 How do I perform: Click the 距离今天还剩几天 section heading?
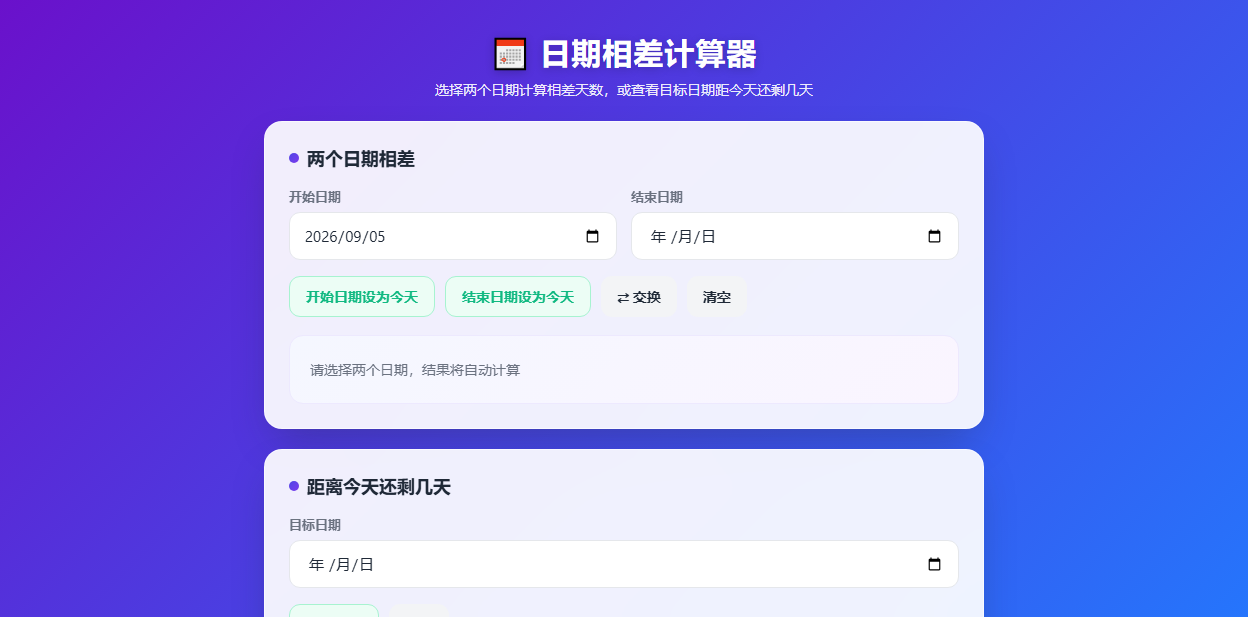[379, 487]
